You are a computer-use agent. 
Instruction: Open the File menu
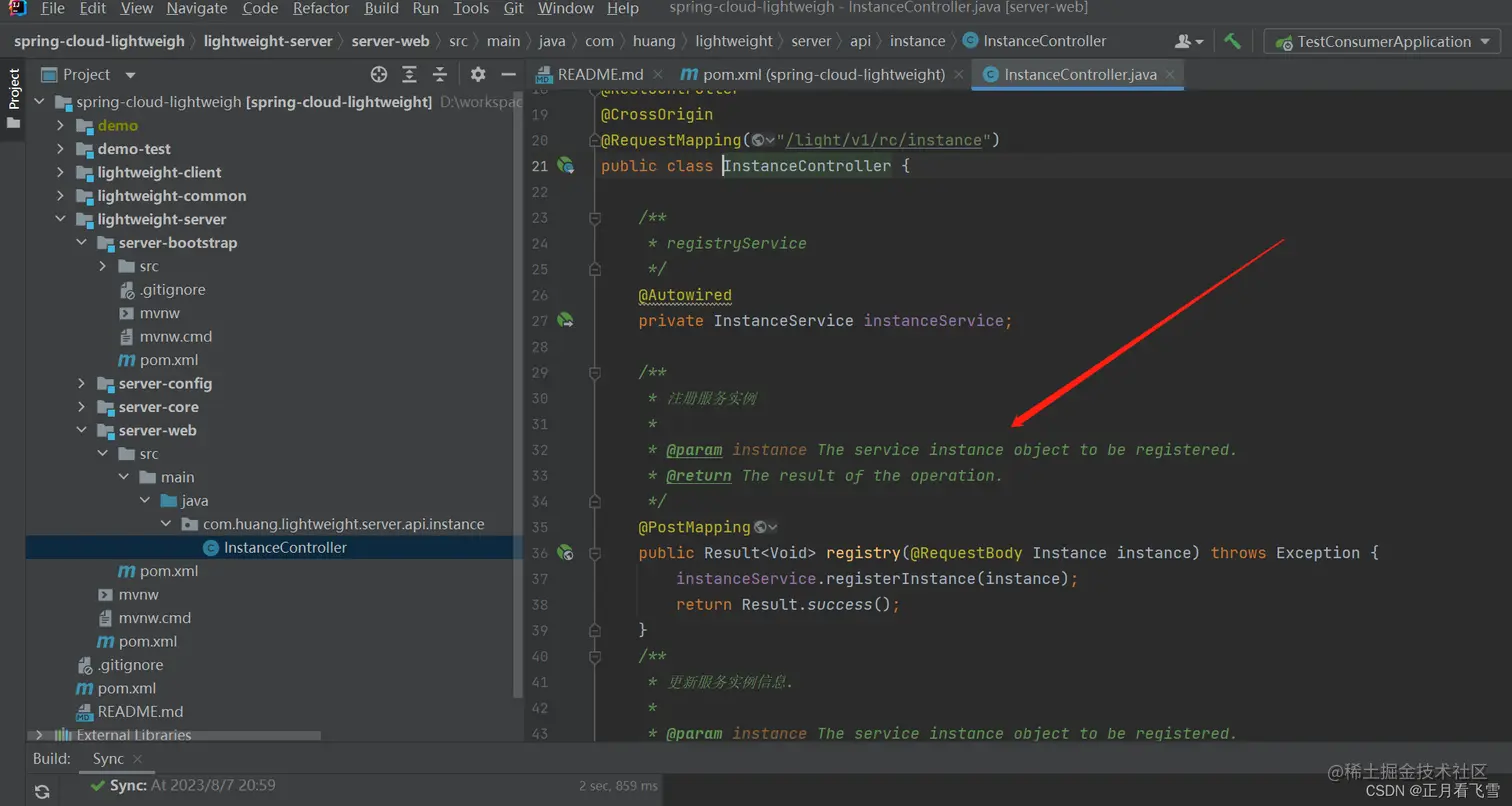click(52, 8)
